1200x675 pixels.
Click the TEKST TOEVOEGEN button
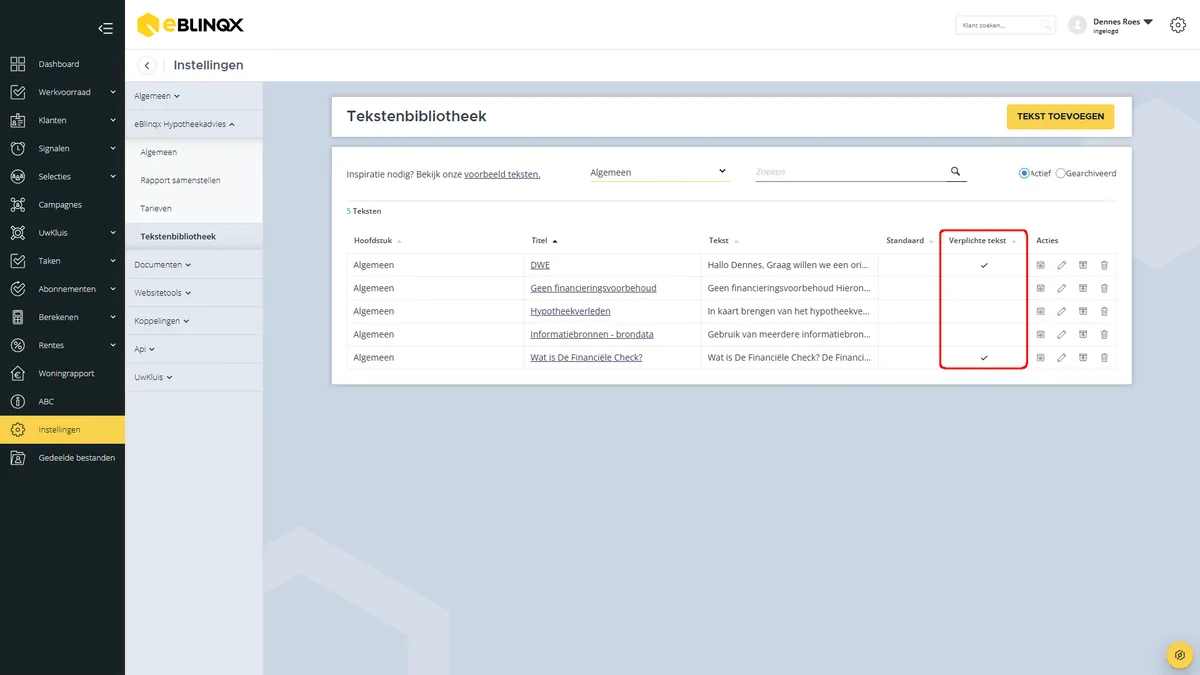click(1060, 116)
